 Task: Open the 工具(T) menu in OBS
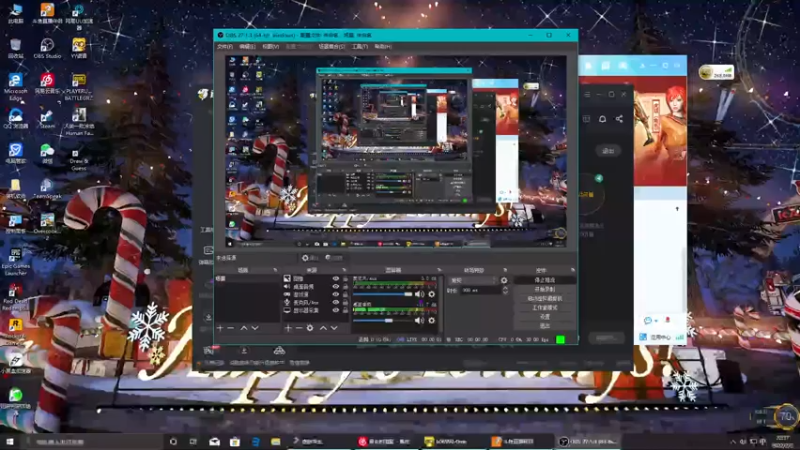coord(360,46)
